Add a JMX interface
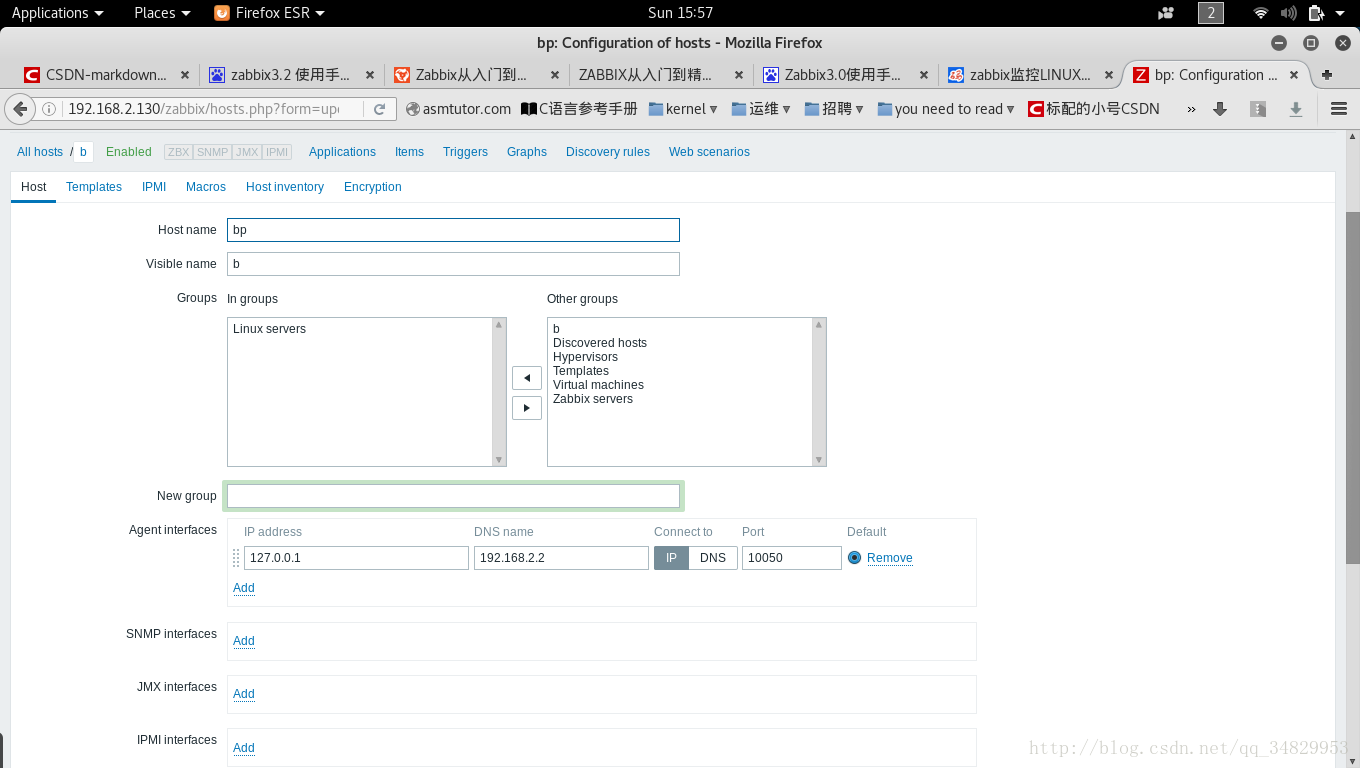Image resolution: width=1360 pixels, height=768 pixels. 244,694
